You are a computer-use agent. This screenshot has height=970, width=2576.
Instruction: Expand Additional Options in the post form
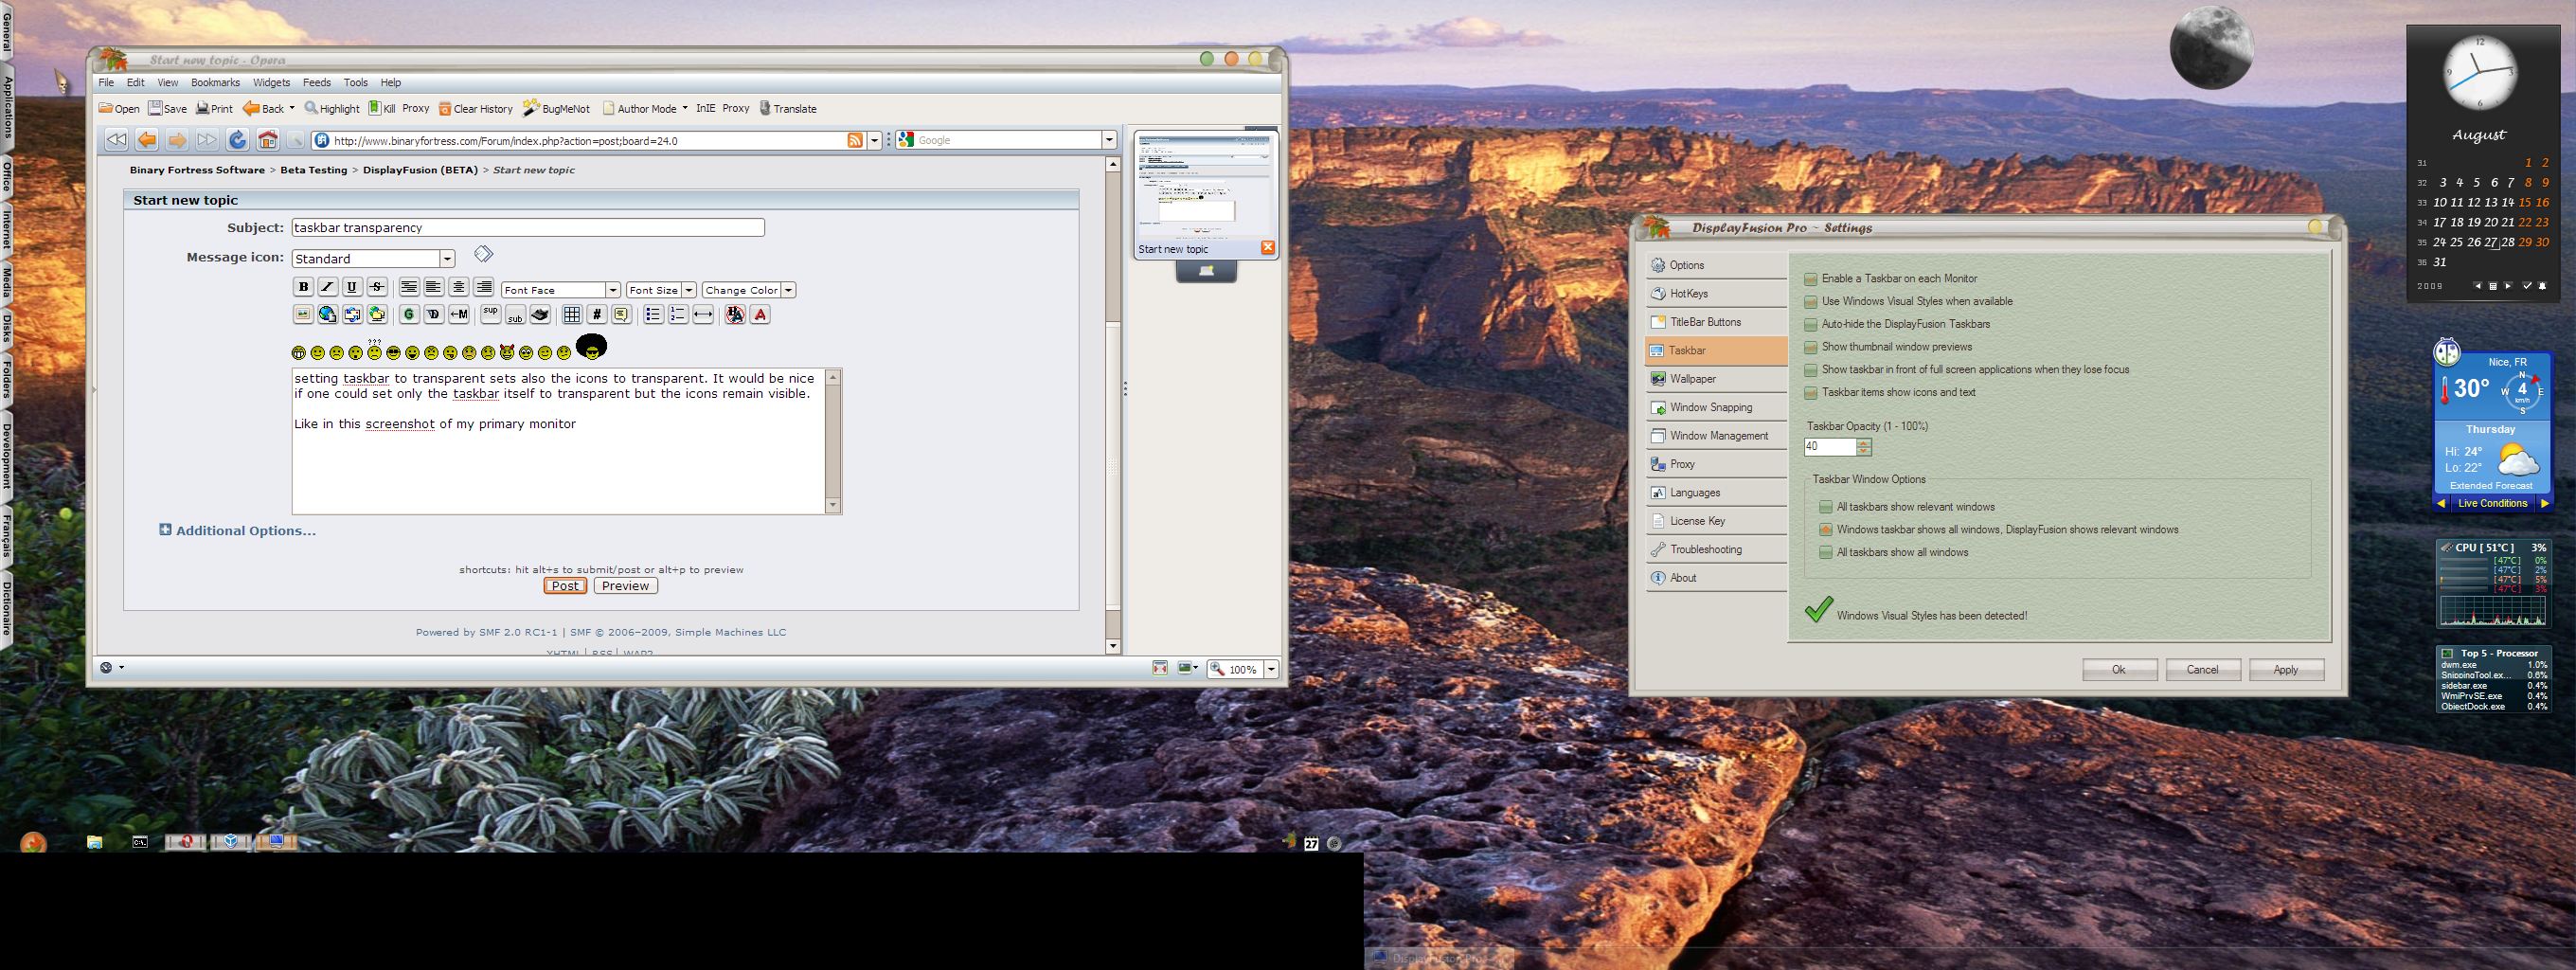pyautogui.click(x=238, y=531)
